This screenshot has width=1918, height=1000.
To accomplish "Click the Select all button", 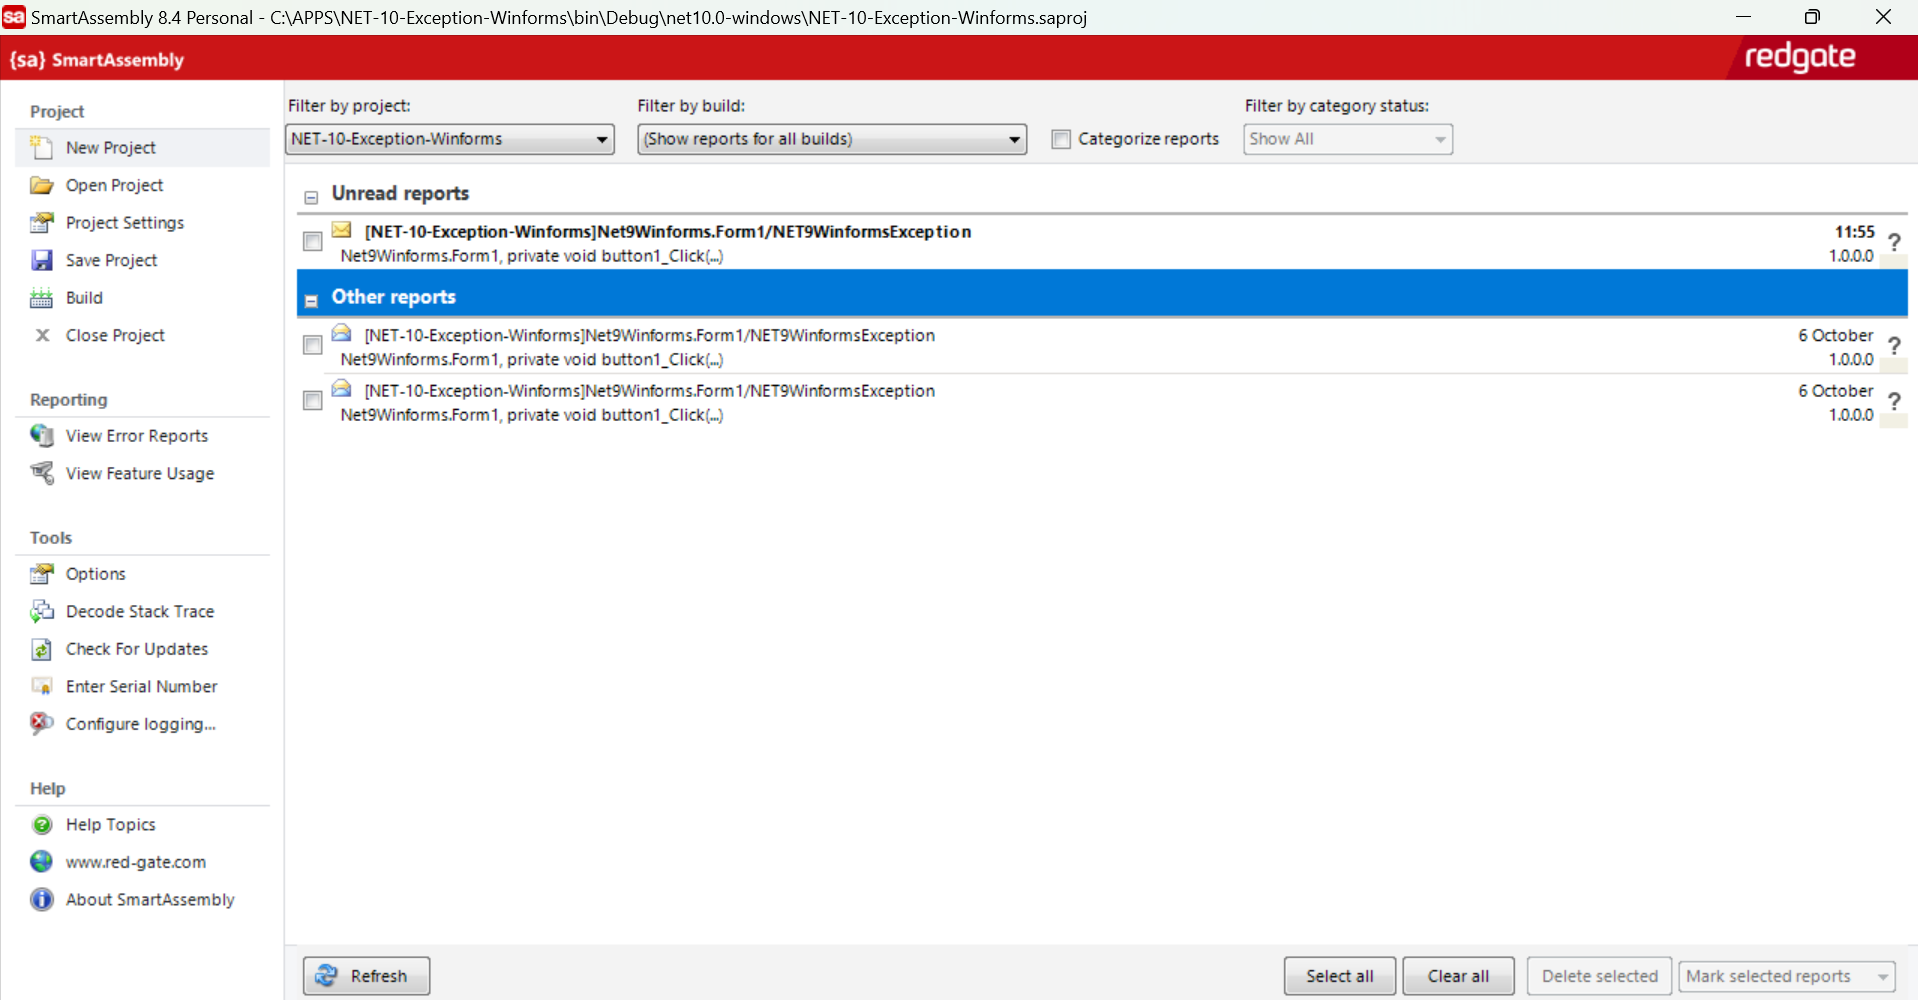I will coord(1340,976).
